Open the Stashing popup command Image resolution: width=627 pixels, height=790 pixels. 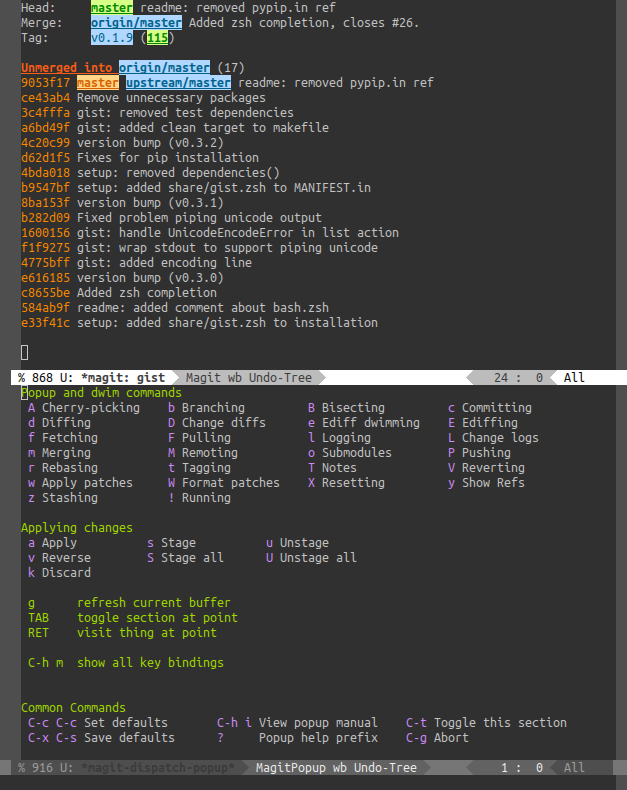(x=69, y=498)
